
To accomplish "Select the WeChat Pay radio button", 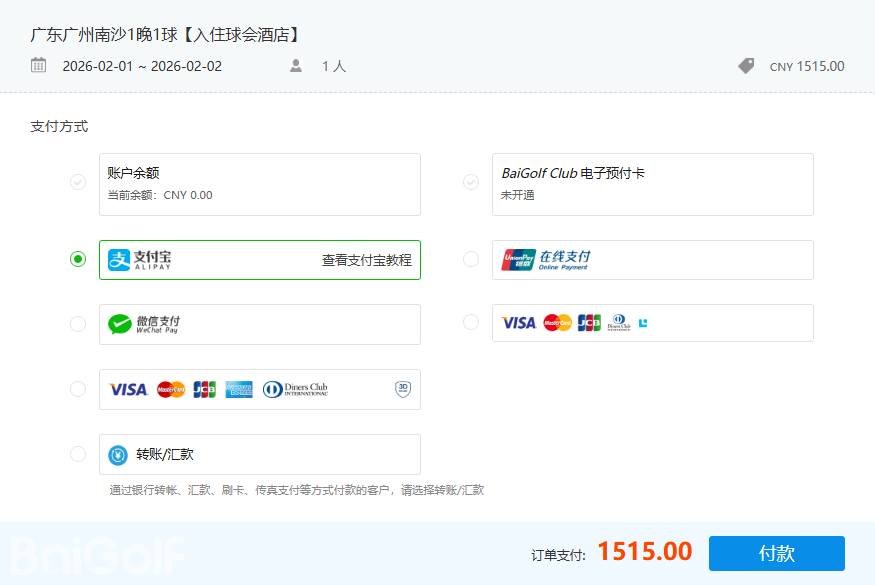I will point(78,324).
